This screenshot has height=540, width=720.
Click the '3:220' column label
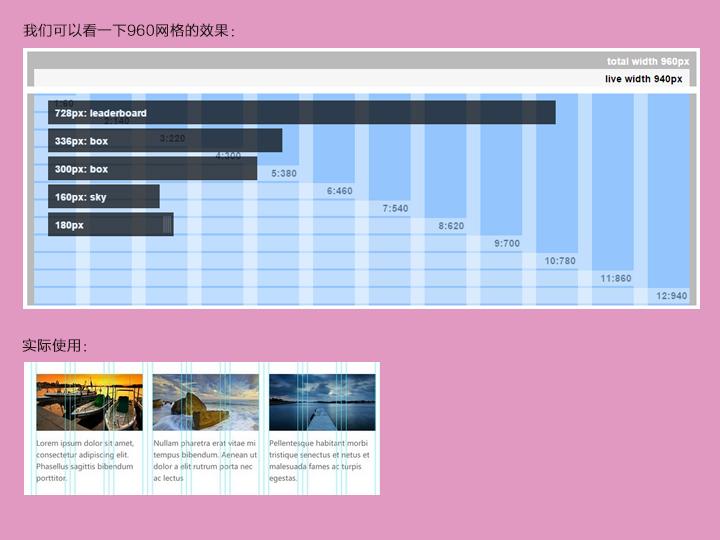click(172, 138)
